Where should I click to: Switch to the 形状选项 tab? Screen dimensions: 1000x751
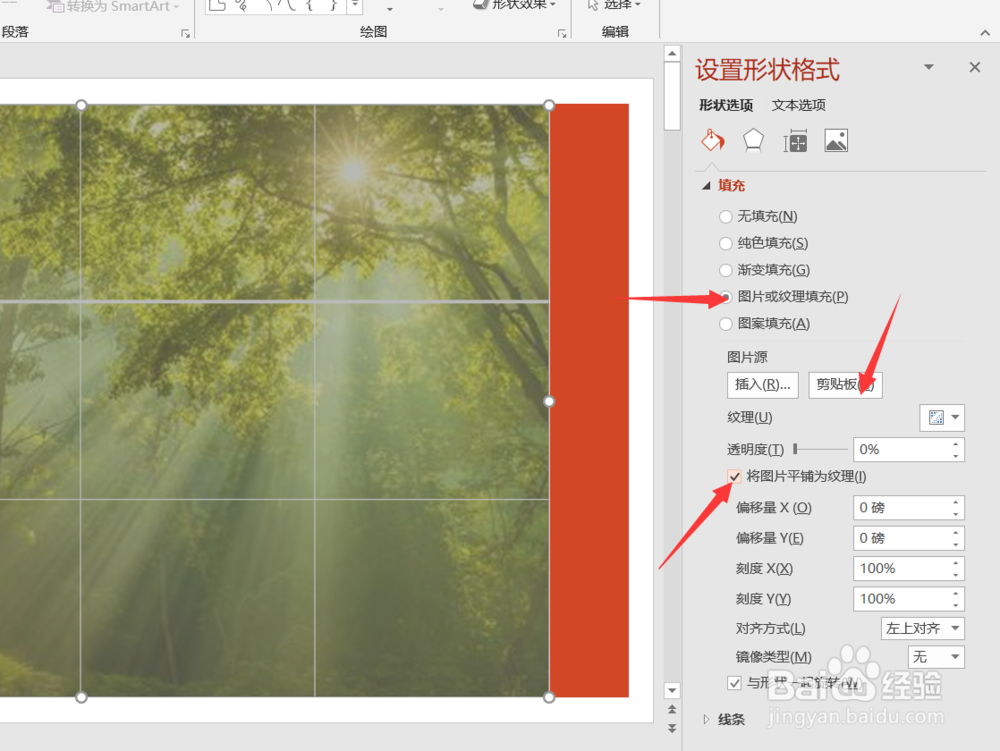[x=726, y=105]
